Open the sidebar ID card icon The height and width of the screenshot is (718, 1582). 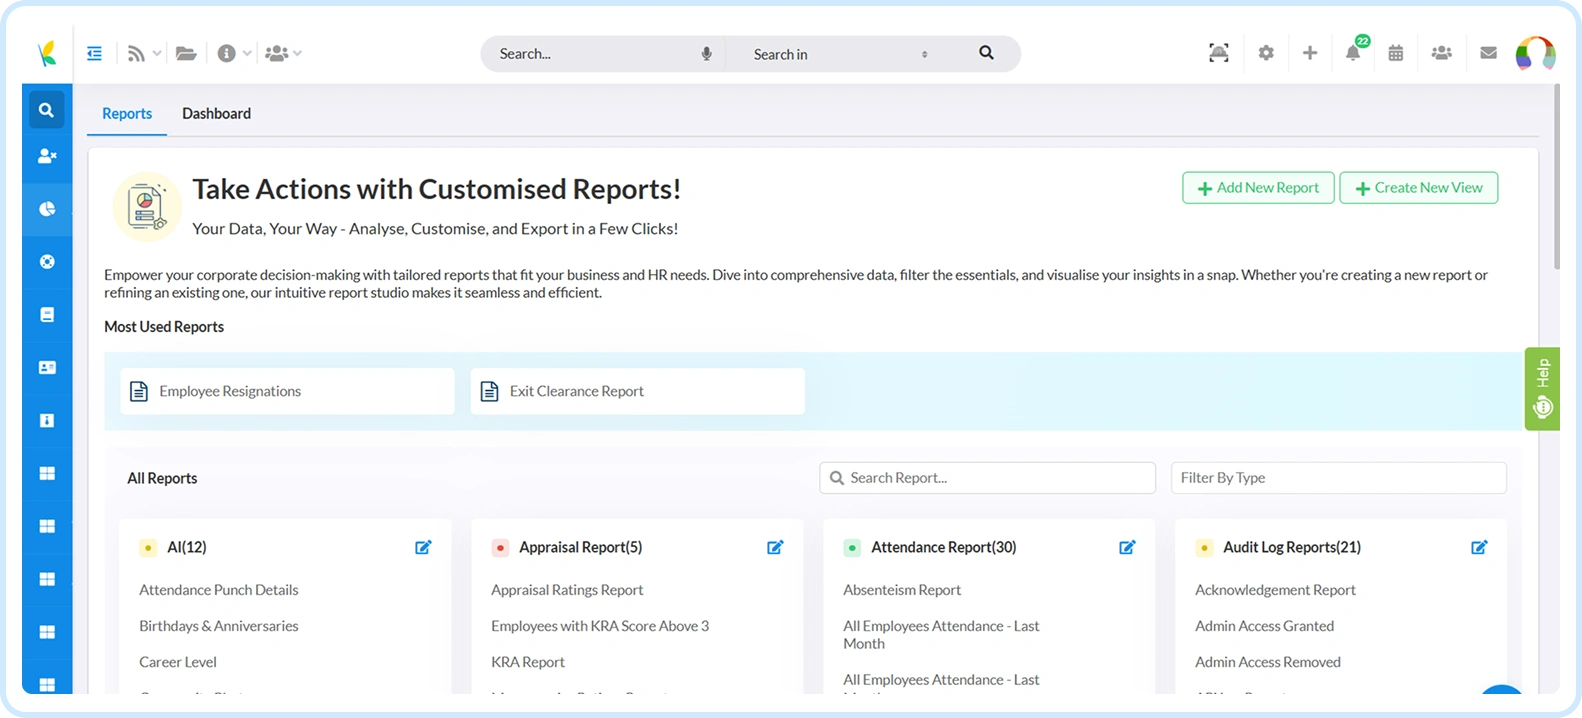(x=47, y=368)
